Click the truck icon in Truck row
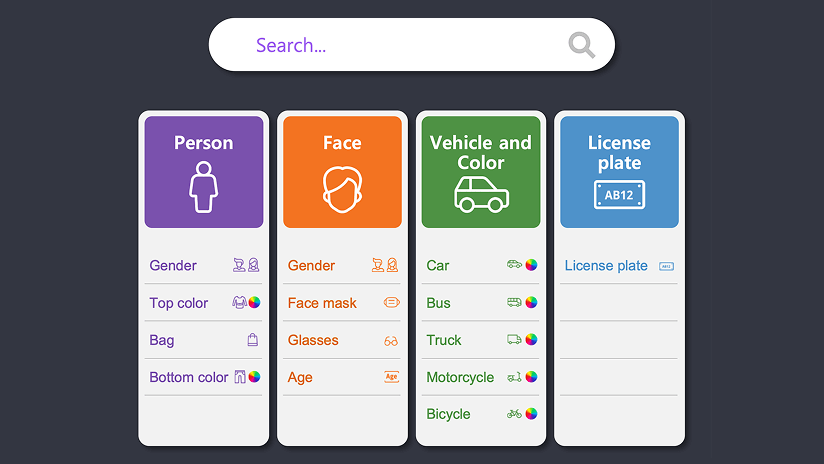The height and width of the screenshot is (464, 824). click(514, 340)
